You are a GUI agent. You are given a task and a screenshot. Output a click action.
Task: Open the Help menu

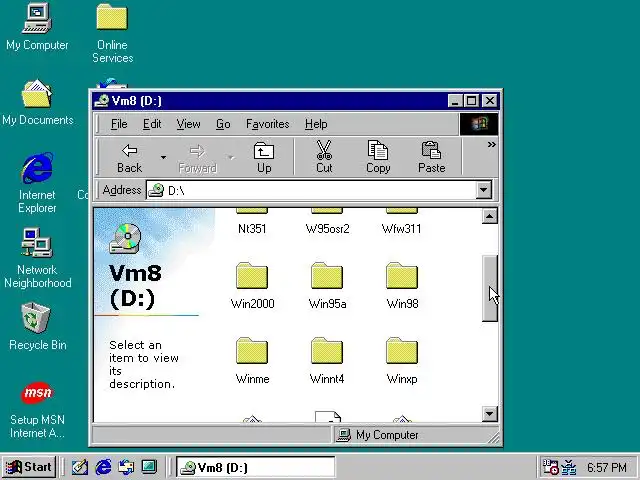coord(316,124)
